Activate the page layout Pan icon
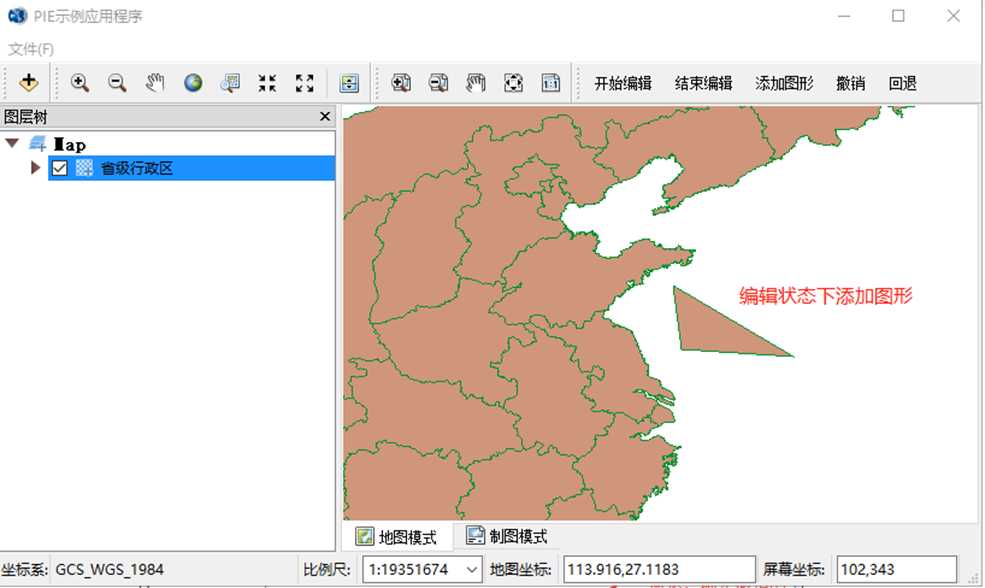 (476, 82)
